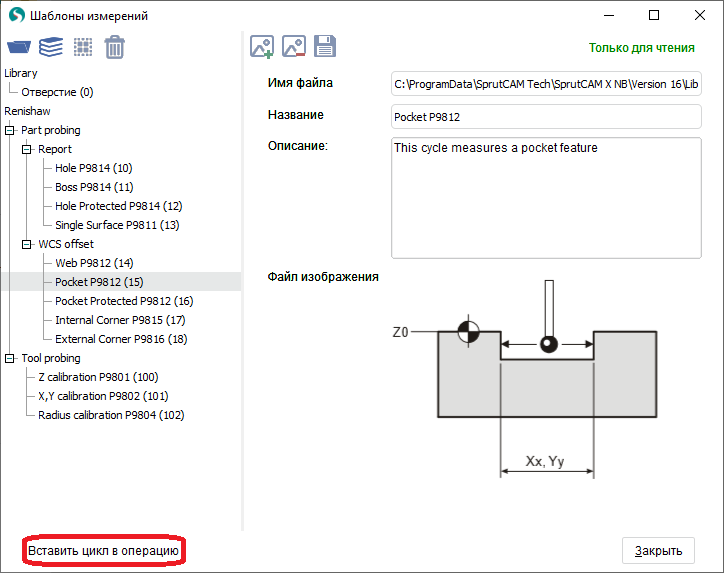The width and height of the screenshot is (724, 573).
Task: Collapse the WCS offset tree node
Action: tap(27, 244)
